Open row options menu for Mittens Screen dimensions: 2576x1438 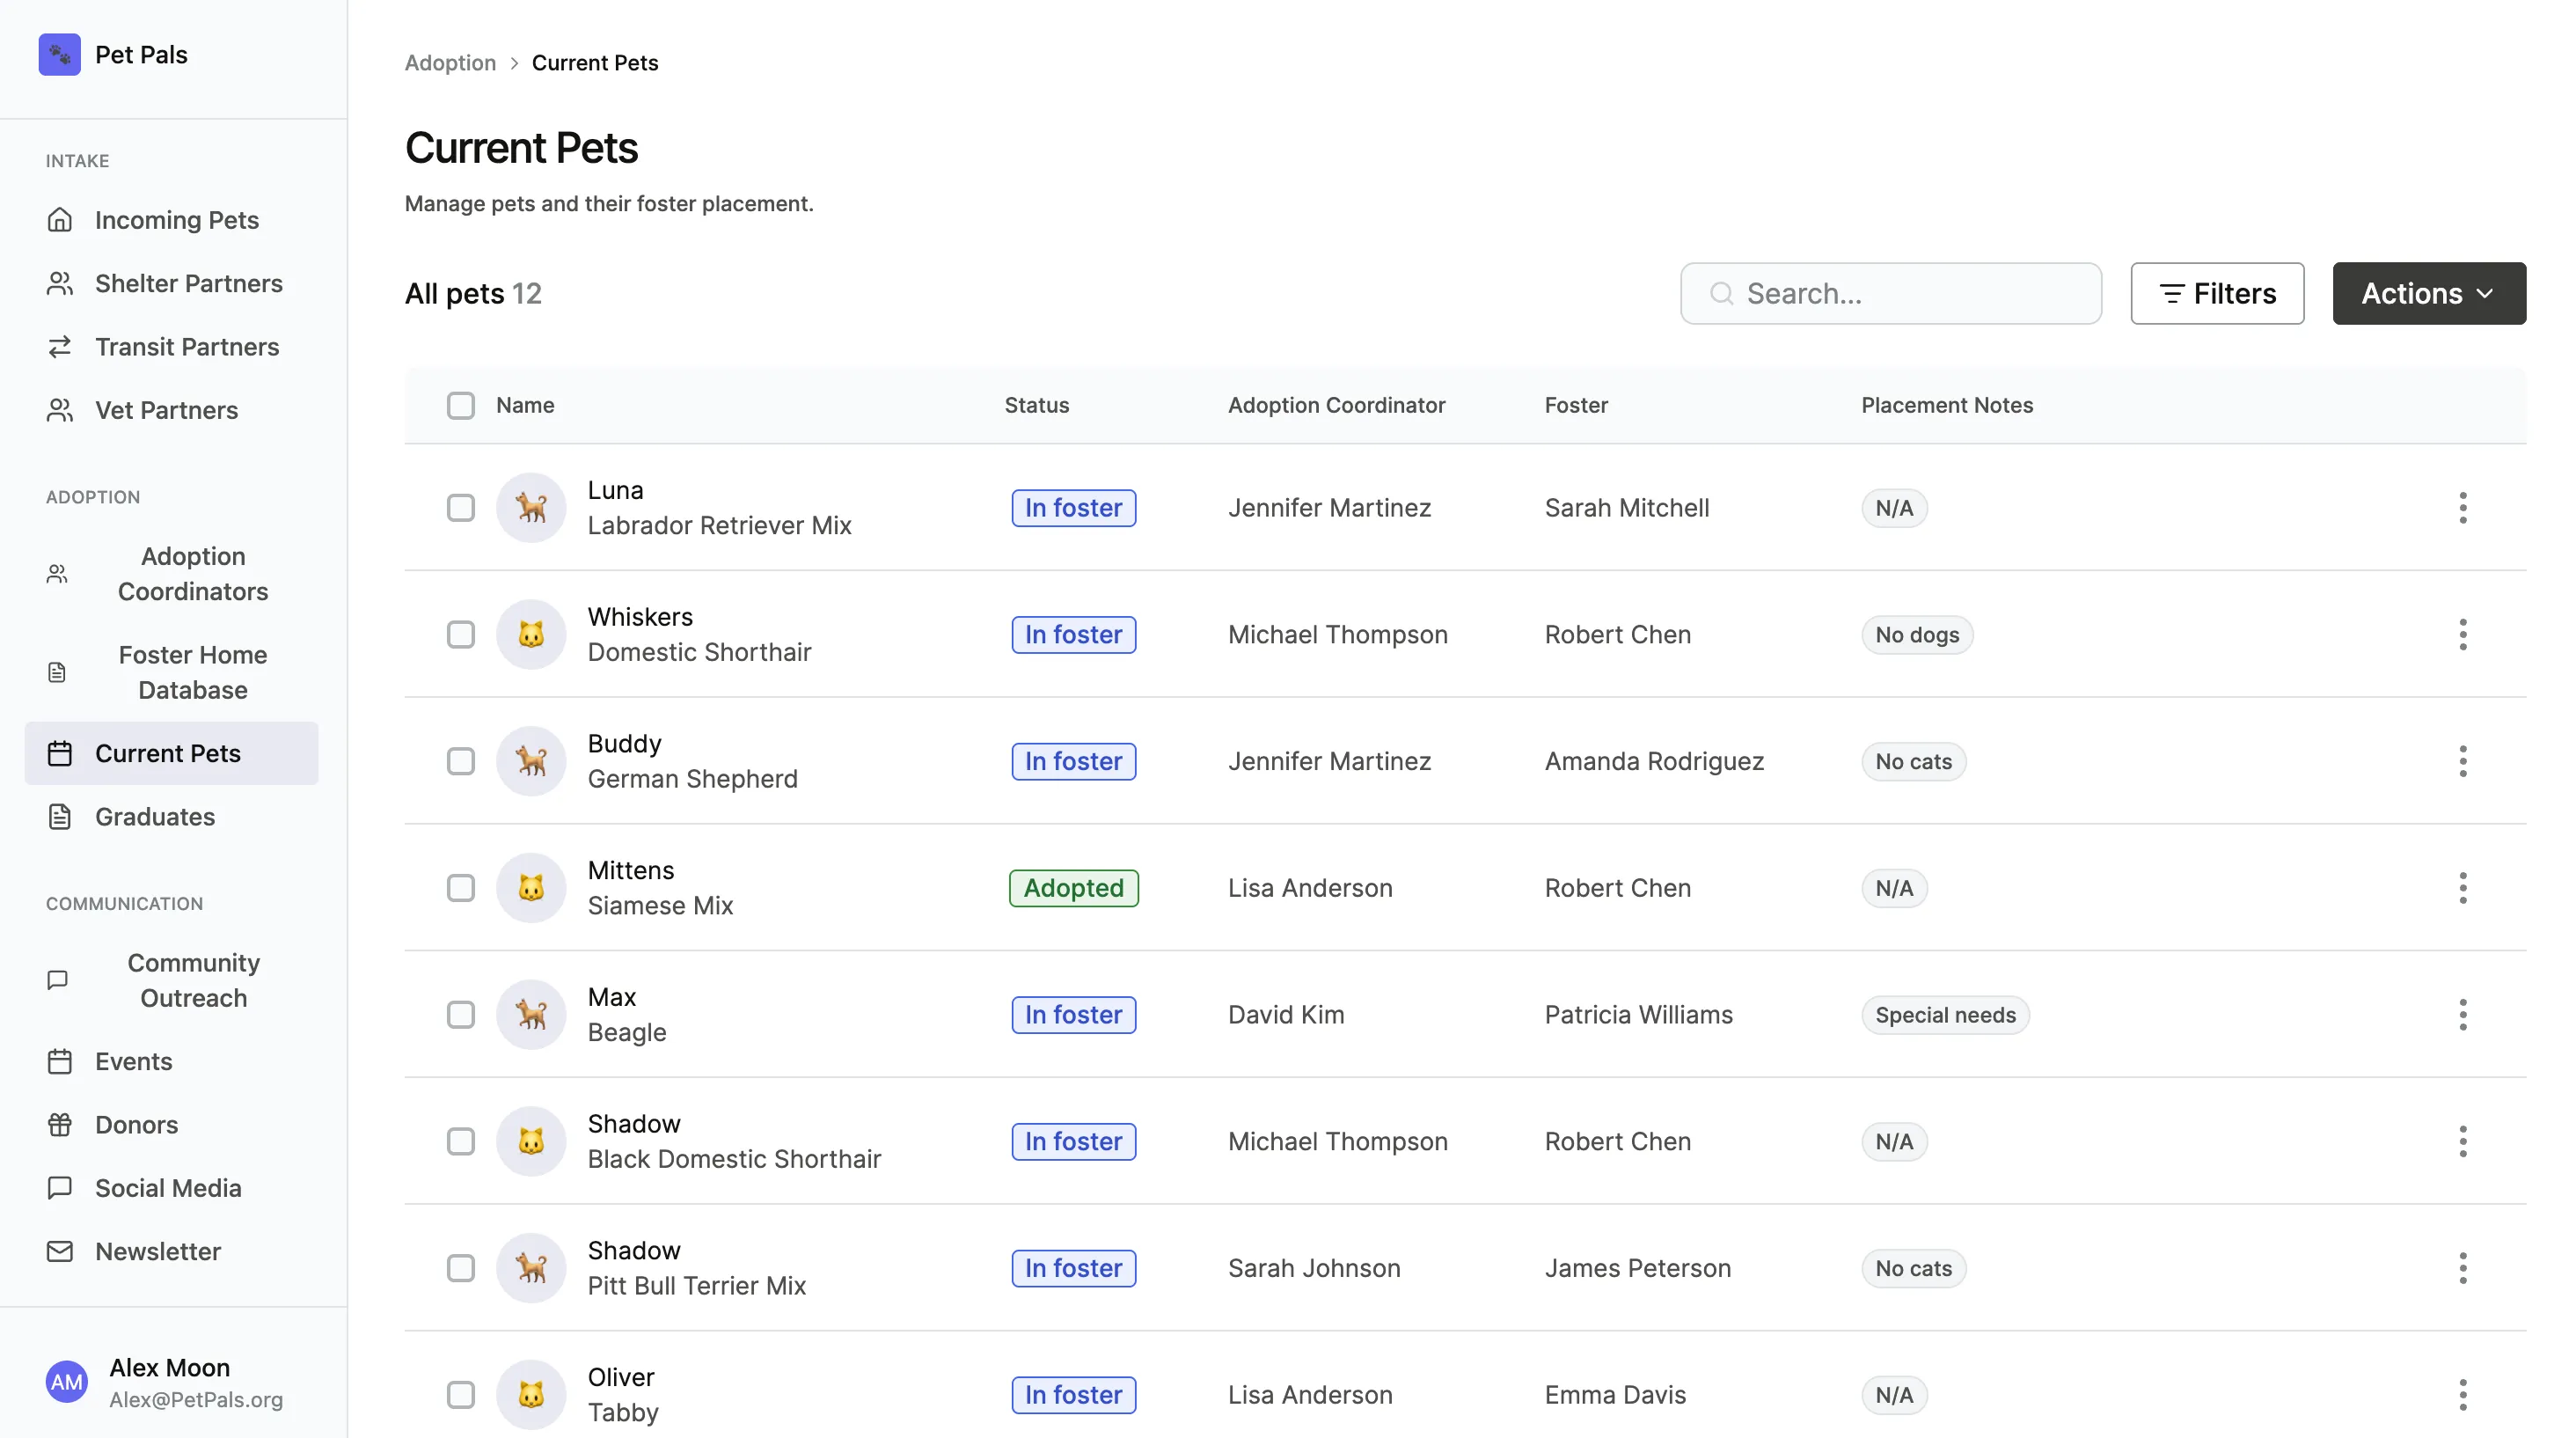tap(2463, 888)
